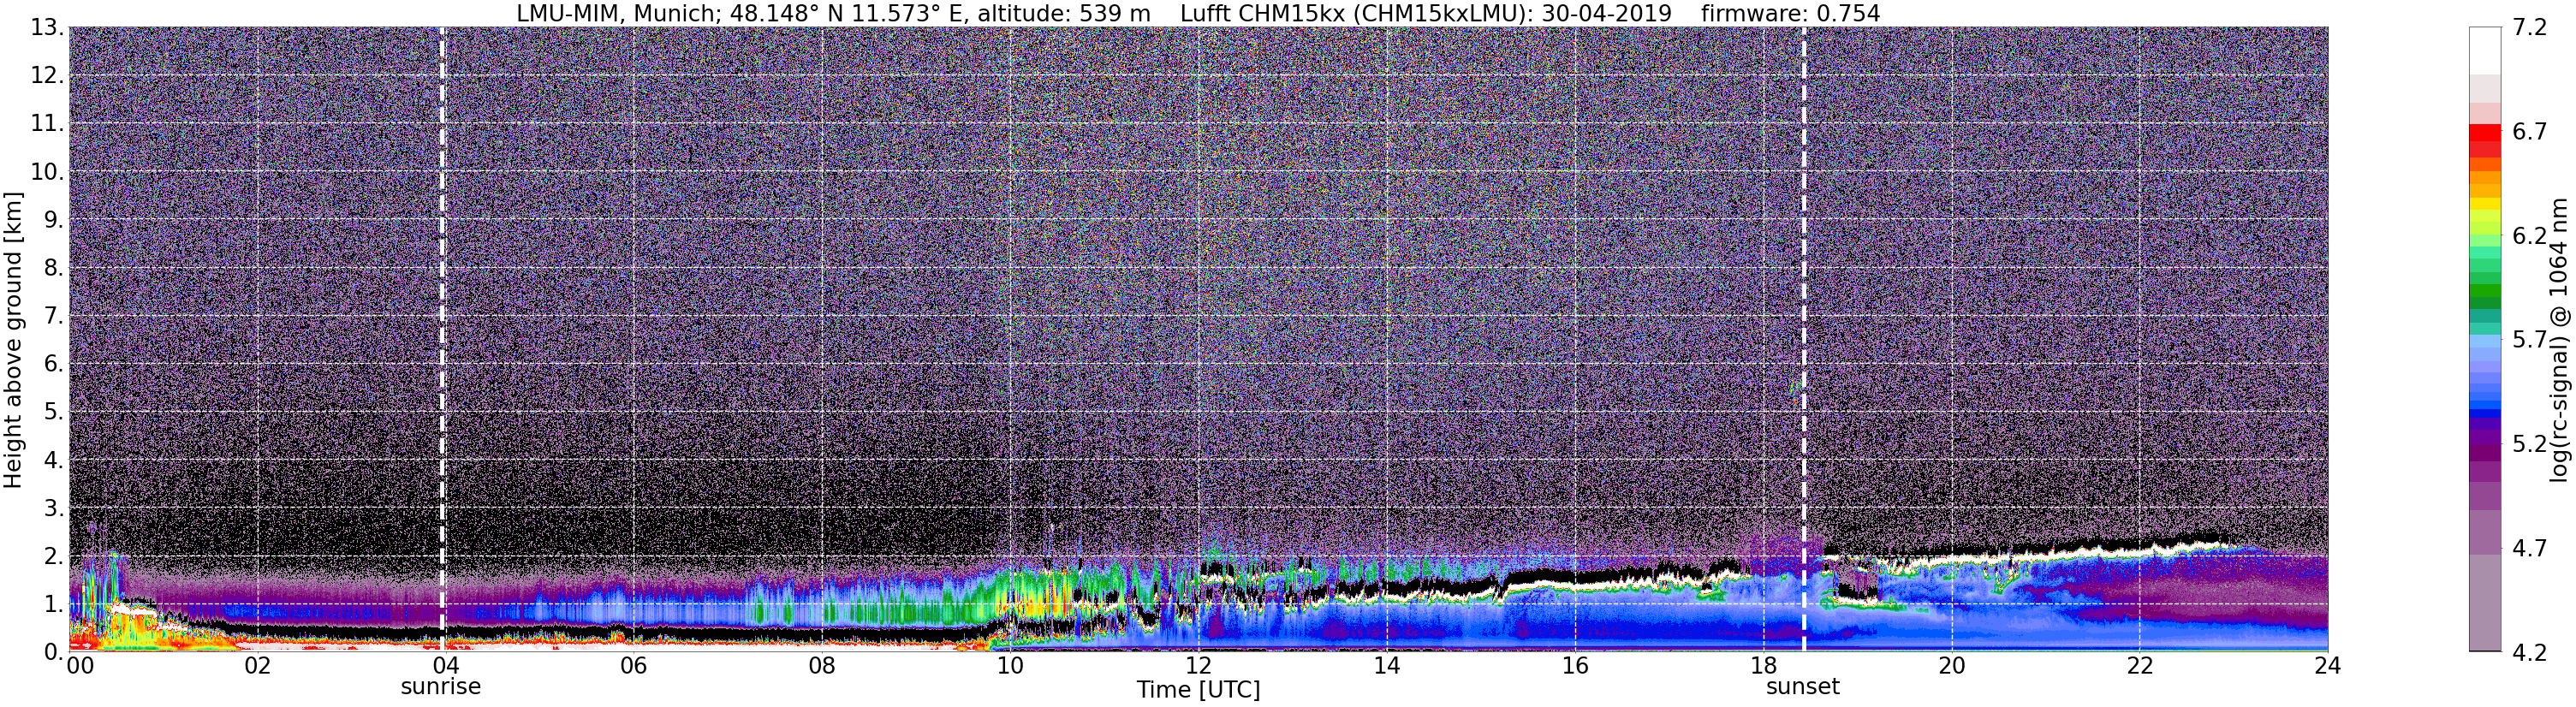Click the red segment of the colorbar
This screenshot has height=707, width=2576.
2485,133
